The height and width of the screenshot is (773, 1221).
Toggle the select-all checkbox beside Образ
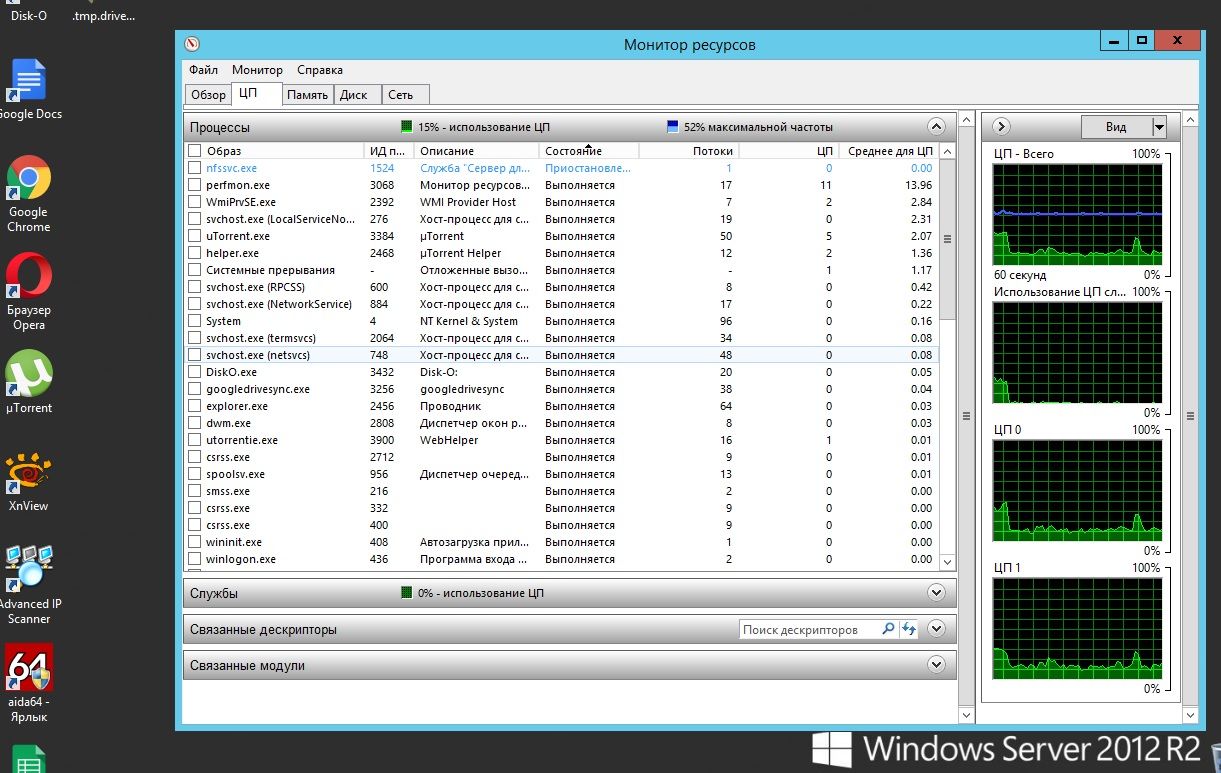coord(195,151)
